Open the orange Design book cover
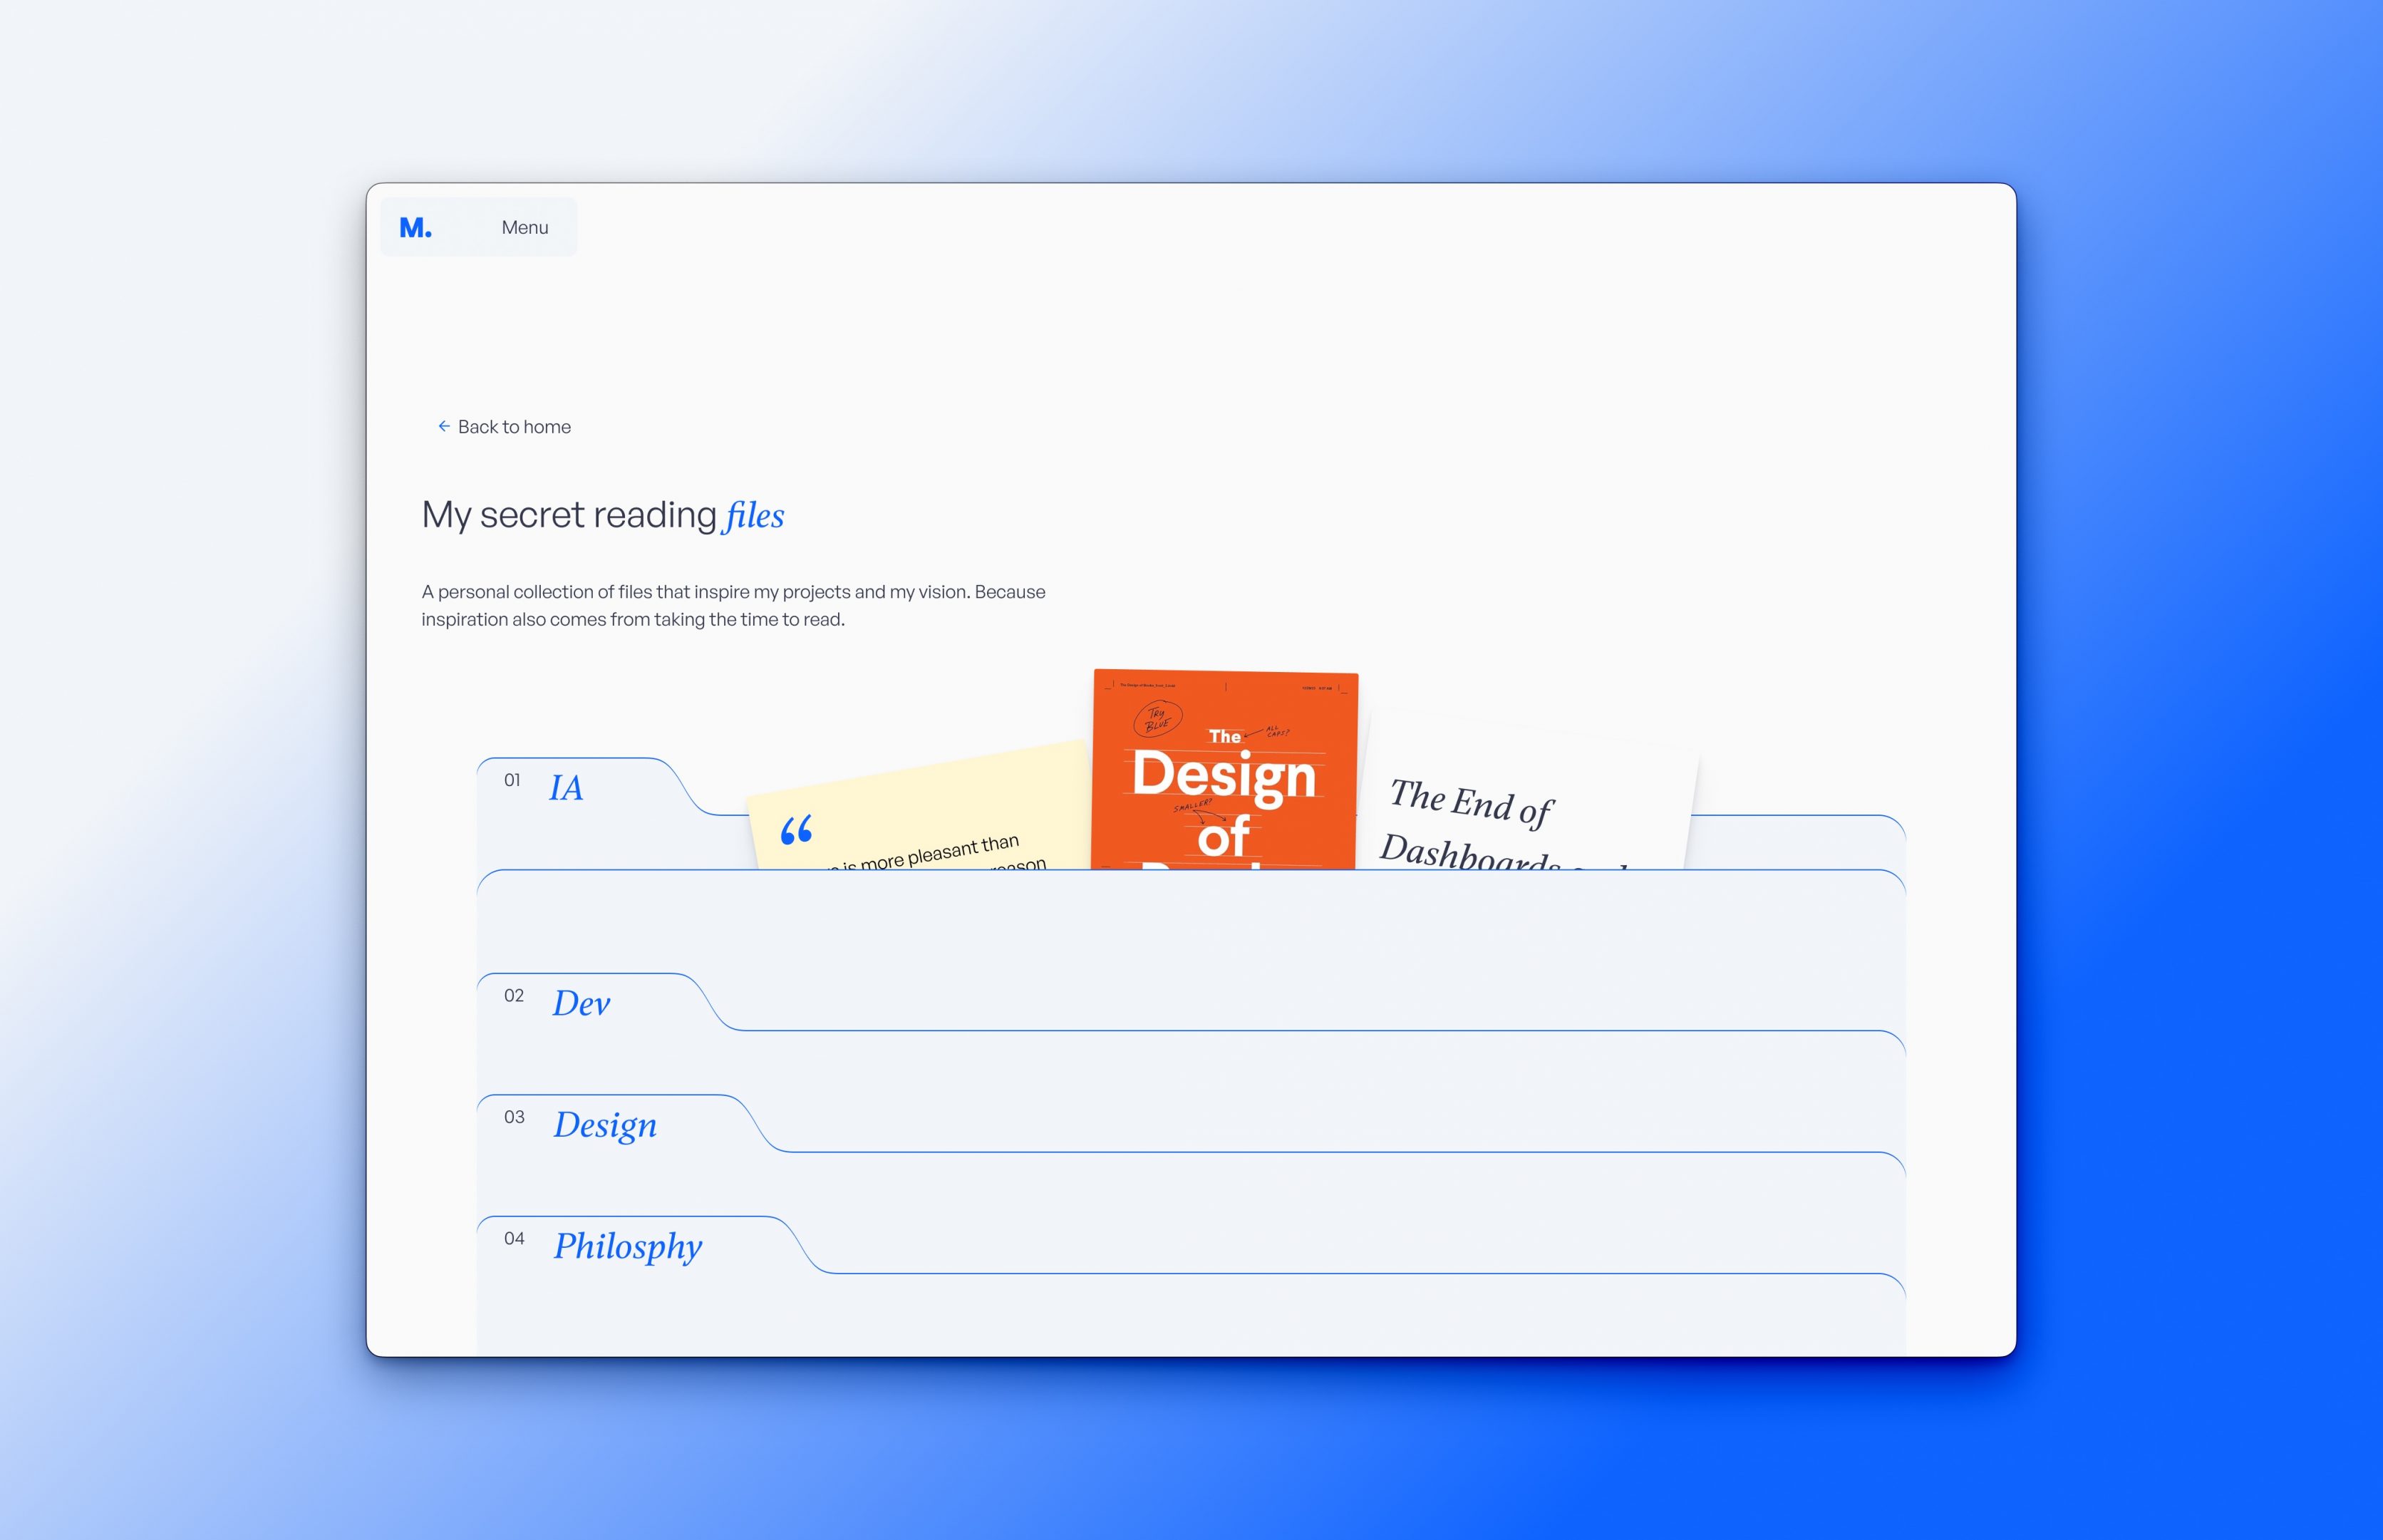2383x1540 pixels. click(x=1225, y=769)
